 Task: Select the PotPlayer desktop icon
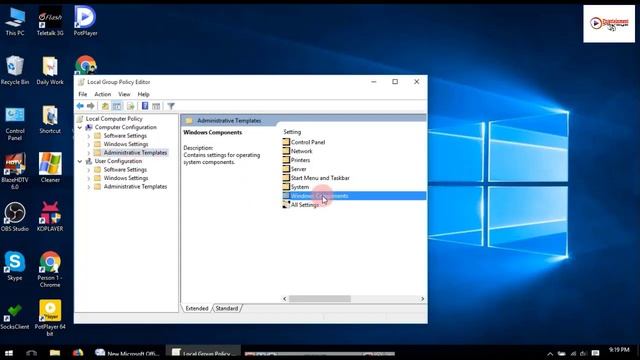[x=85, y=21]
